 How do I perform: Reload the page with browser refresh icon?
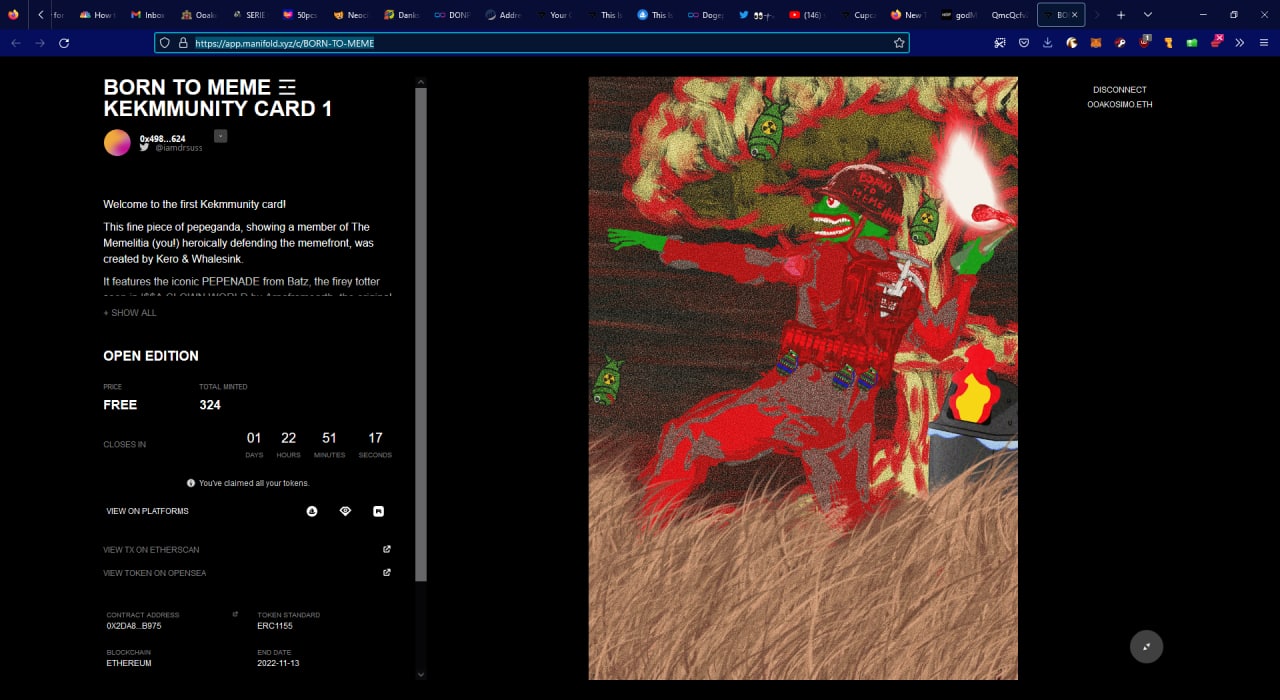(x=64, y=43)
